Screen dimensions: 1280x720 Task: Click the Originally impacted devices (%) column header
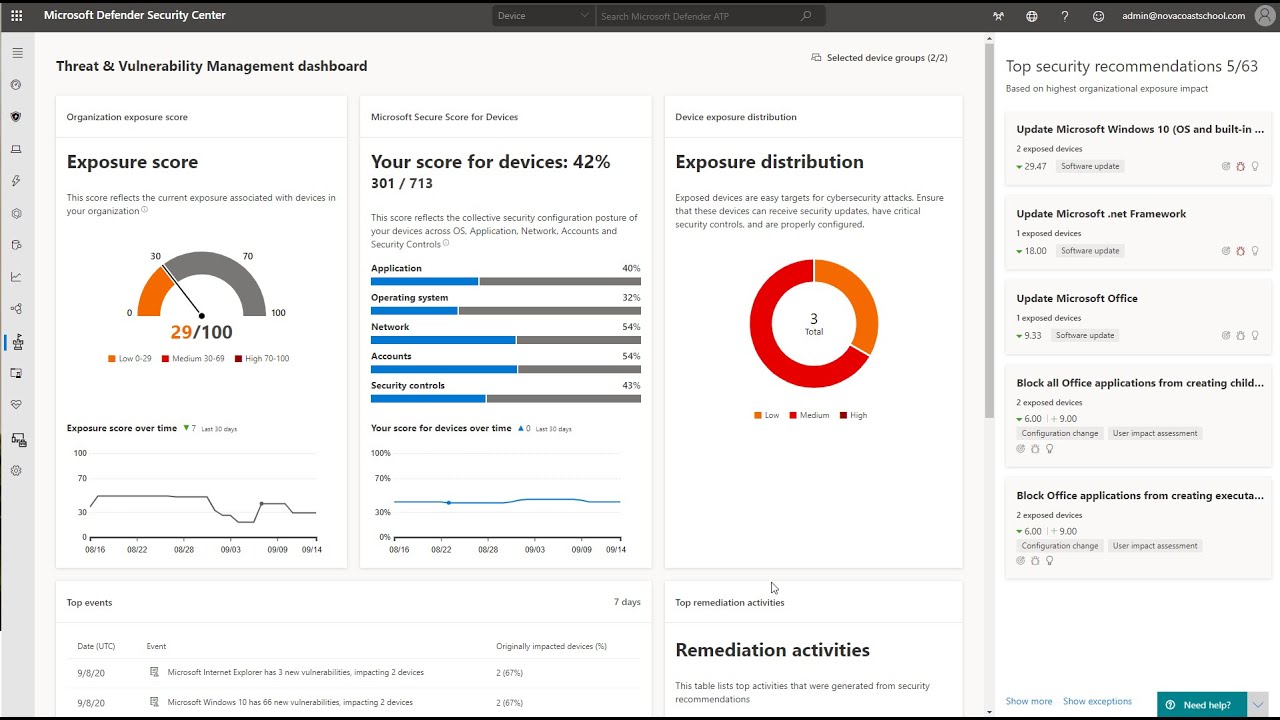(551, 646)
